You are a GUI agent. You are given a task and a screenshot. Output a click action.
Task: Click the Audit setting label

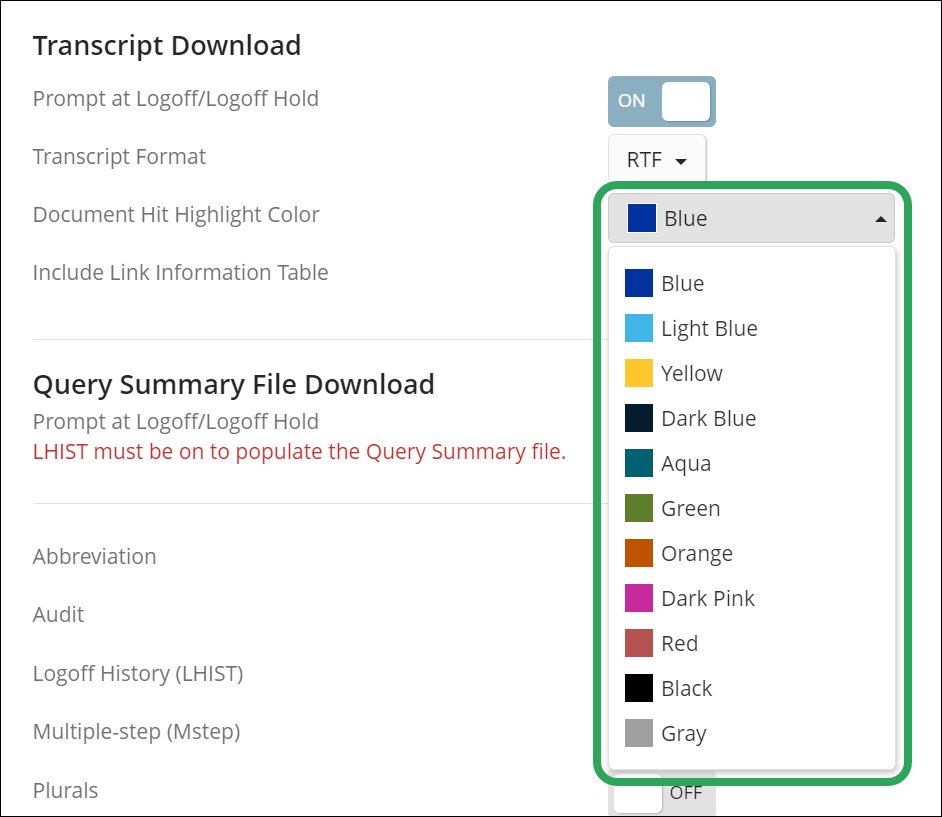coord(58,615)
